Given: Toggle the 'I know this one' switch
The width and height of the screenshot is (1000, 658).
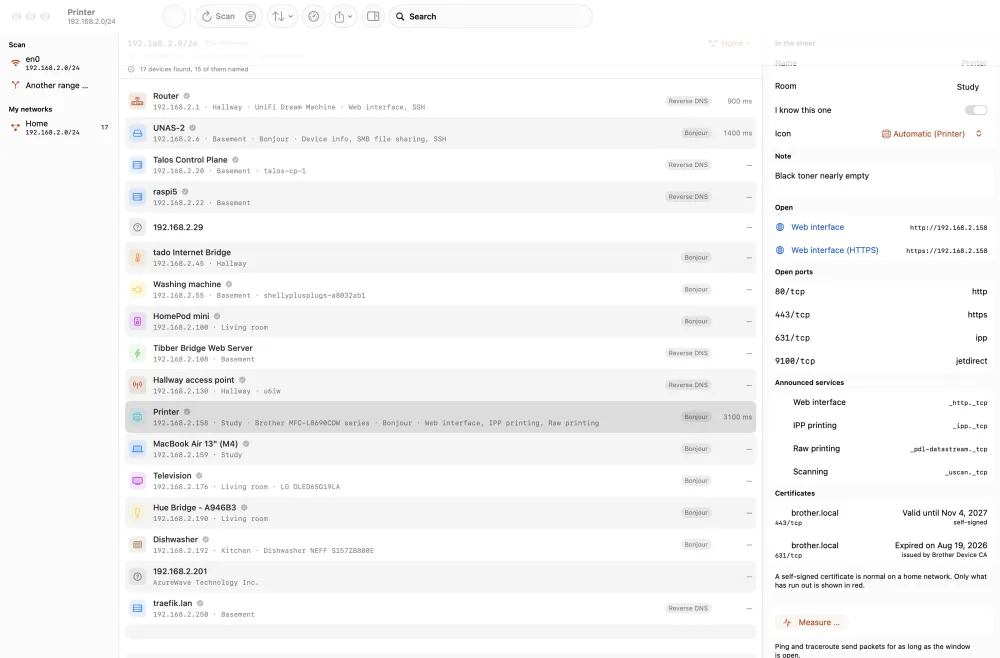Looking at the screenshot, I should point(976,110).
